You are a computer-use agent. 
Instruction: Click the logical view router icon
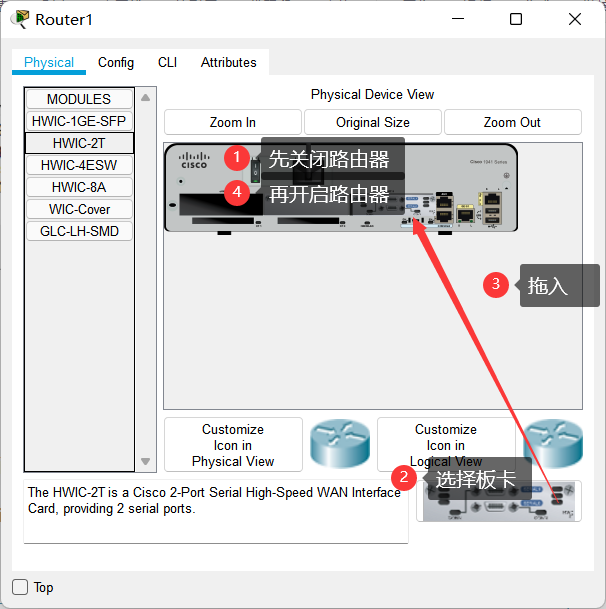tap(553, 444)
